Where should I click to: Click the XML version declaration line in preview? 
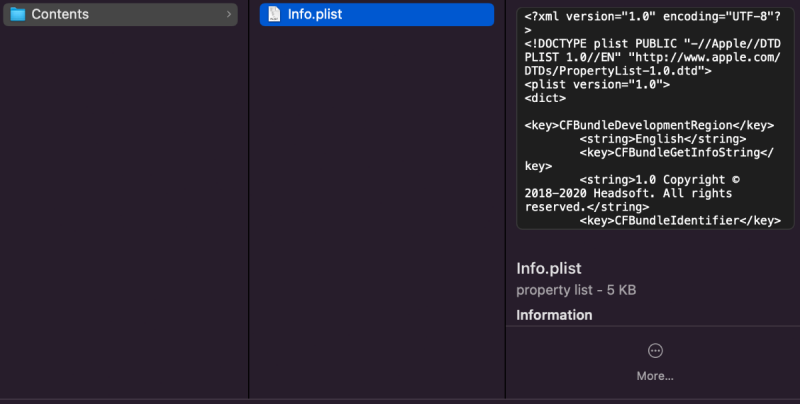[x=638, y=17]
